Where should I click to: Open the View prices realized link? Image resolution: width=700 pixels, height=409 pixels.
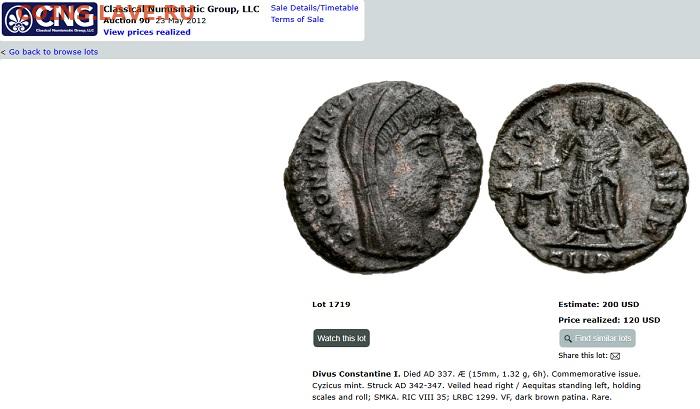pyautogui.click(x=147, y=32)
